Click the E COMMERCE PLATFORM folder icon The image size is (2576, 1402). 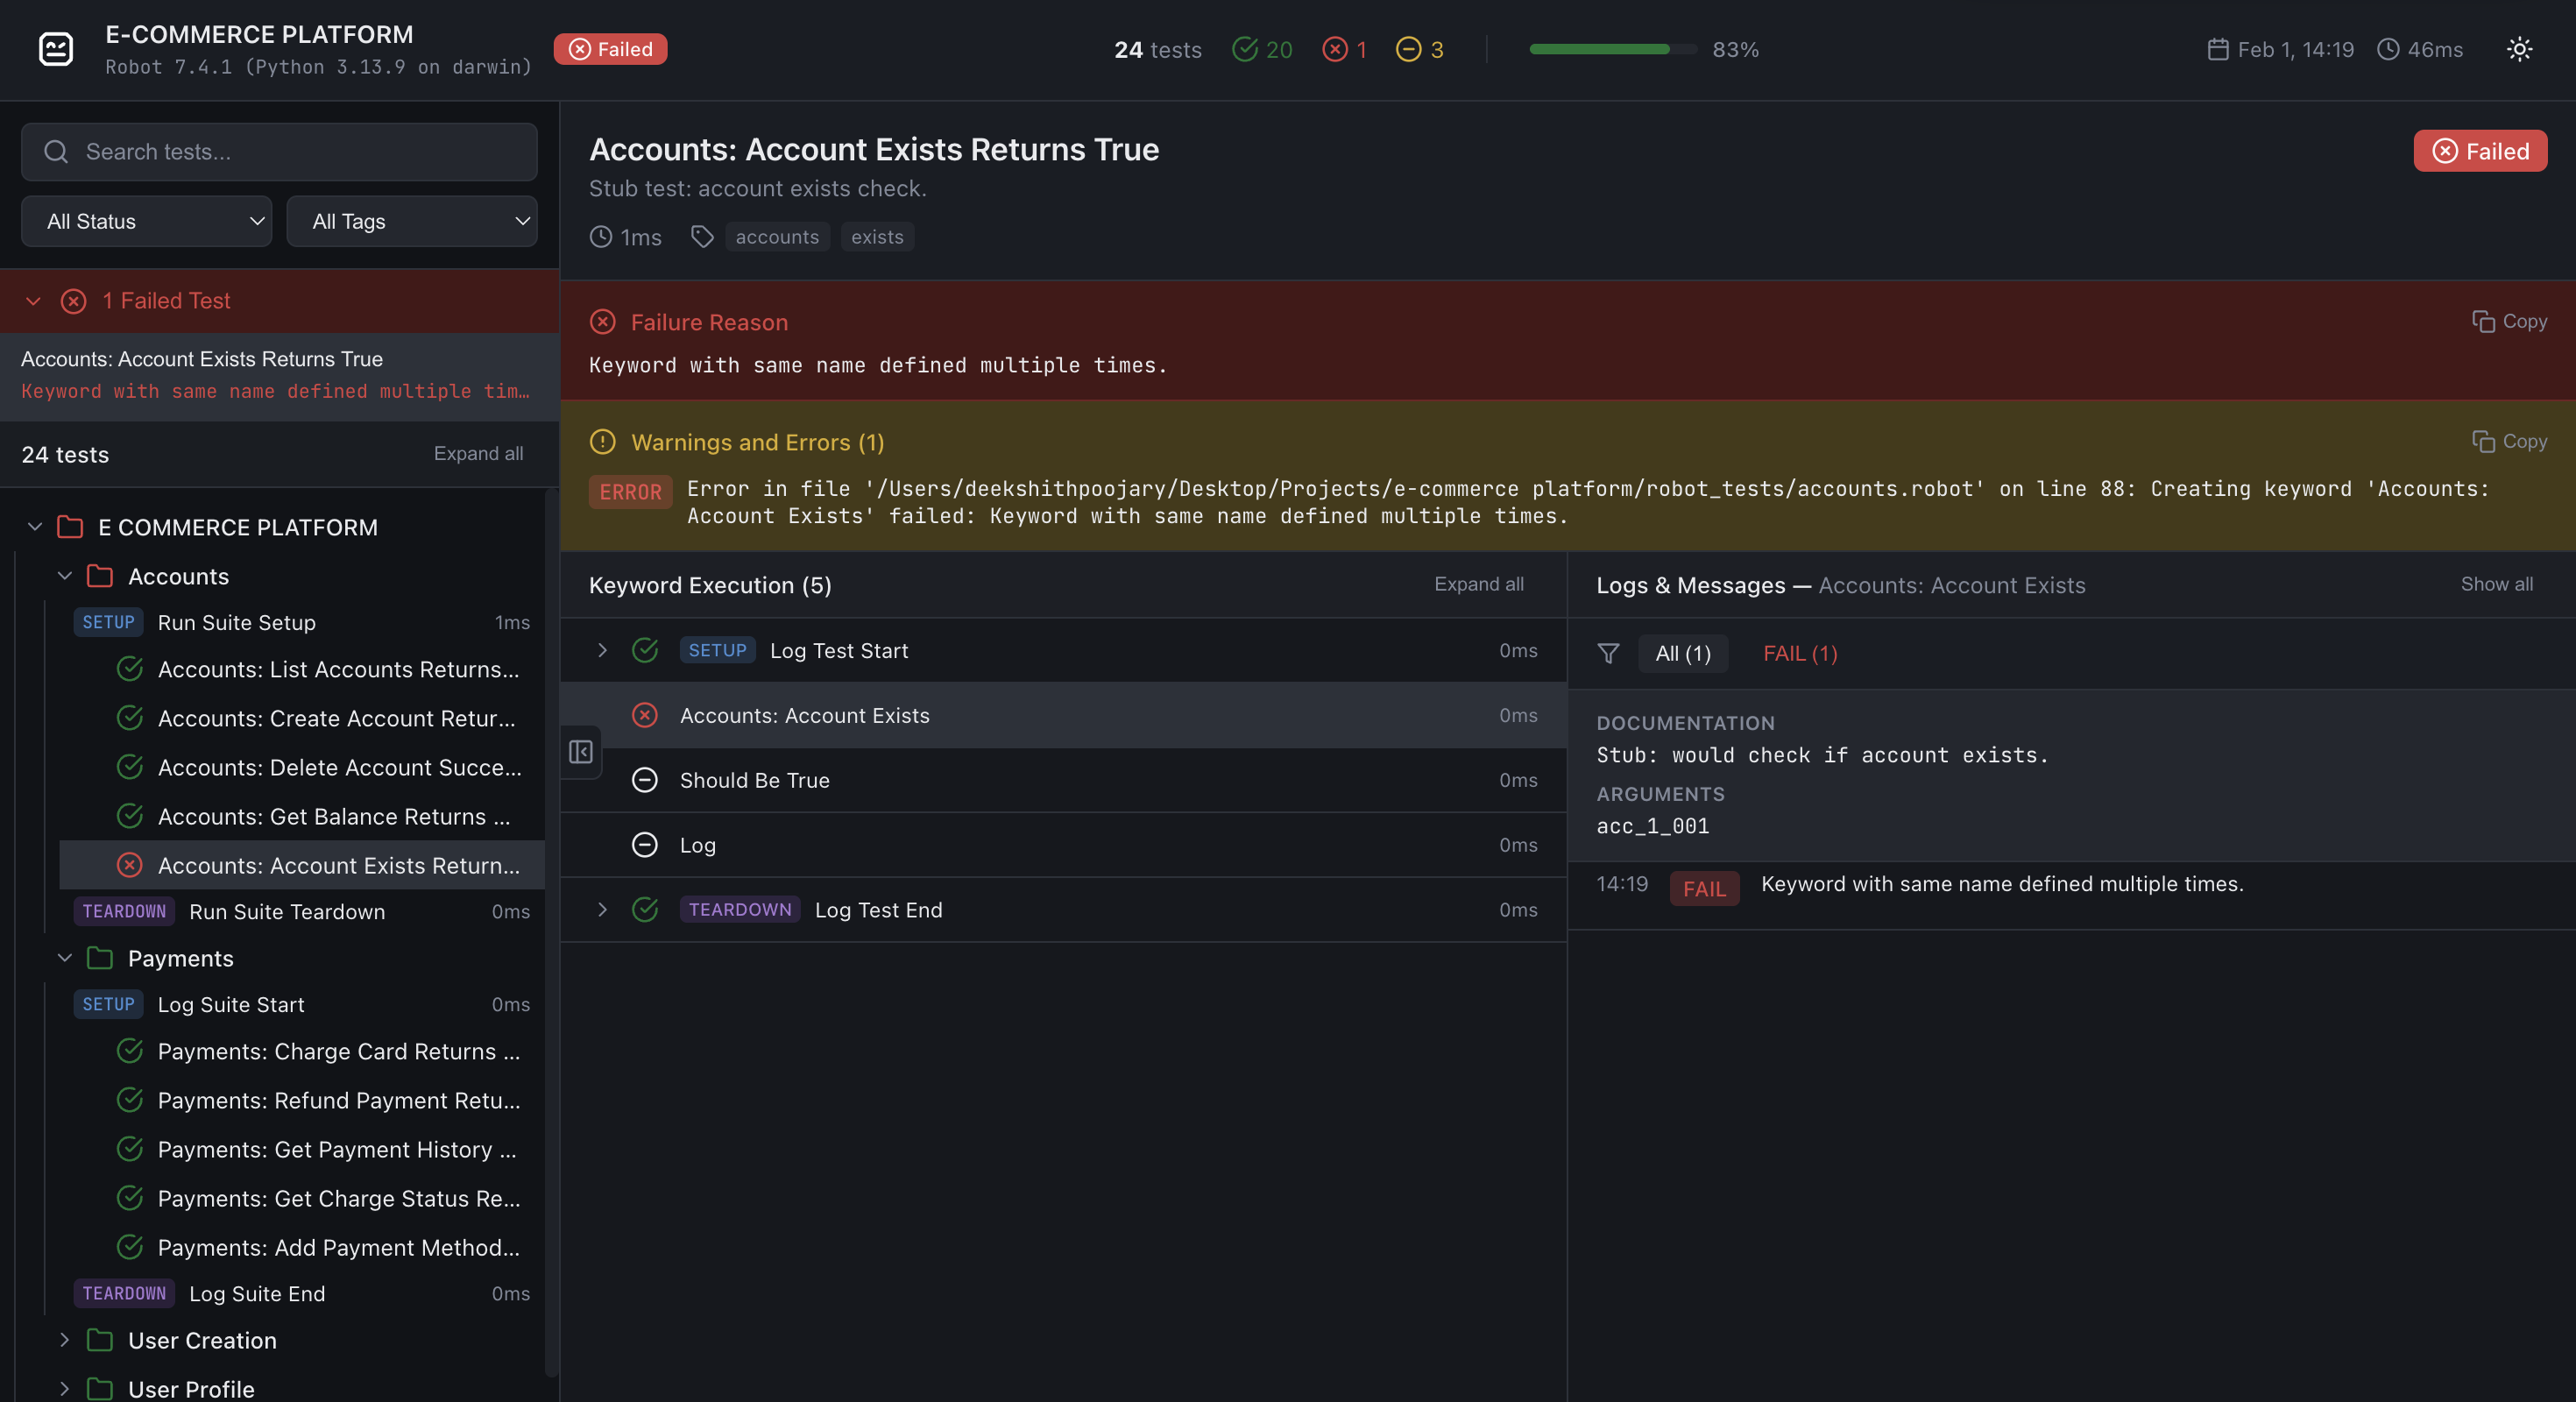point(70,527)
